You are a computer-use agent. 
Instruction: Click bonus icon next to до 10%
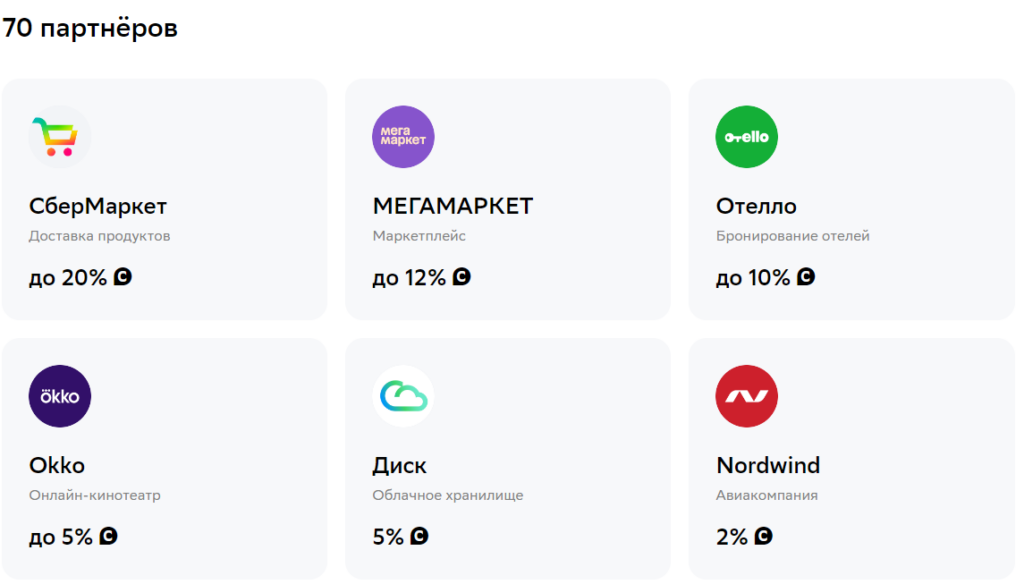pos(806,277)
